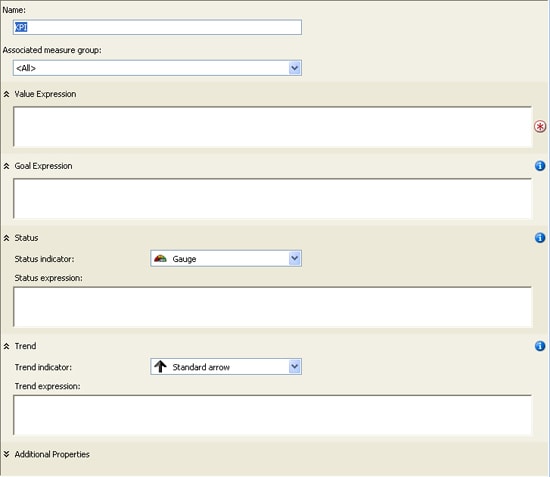The image size is (550, 477).
Task: Collapse the Trend section chevron
Action: (6, 347)
